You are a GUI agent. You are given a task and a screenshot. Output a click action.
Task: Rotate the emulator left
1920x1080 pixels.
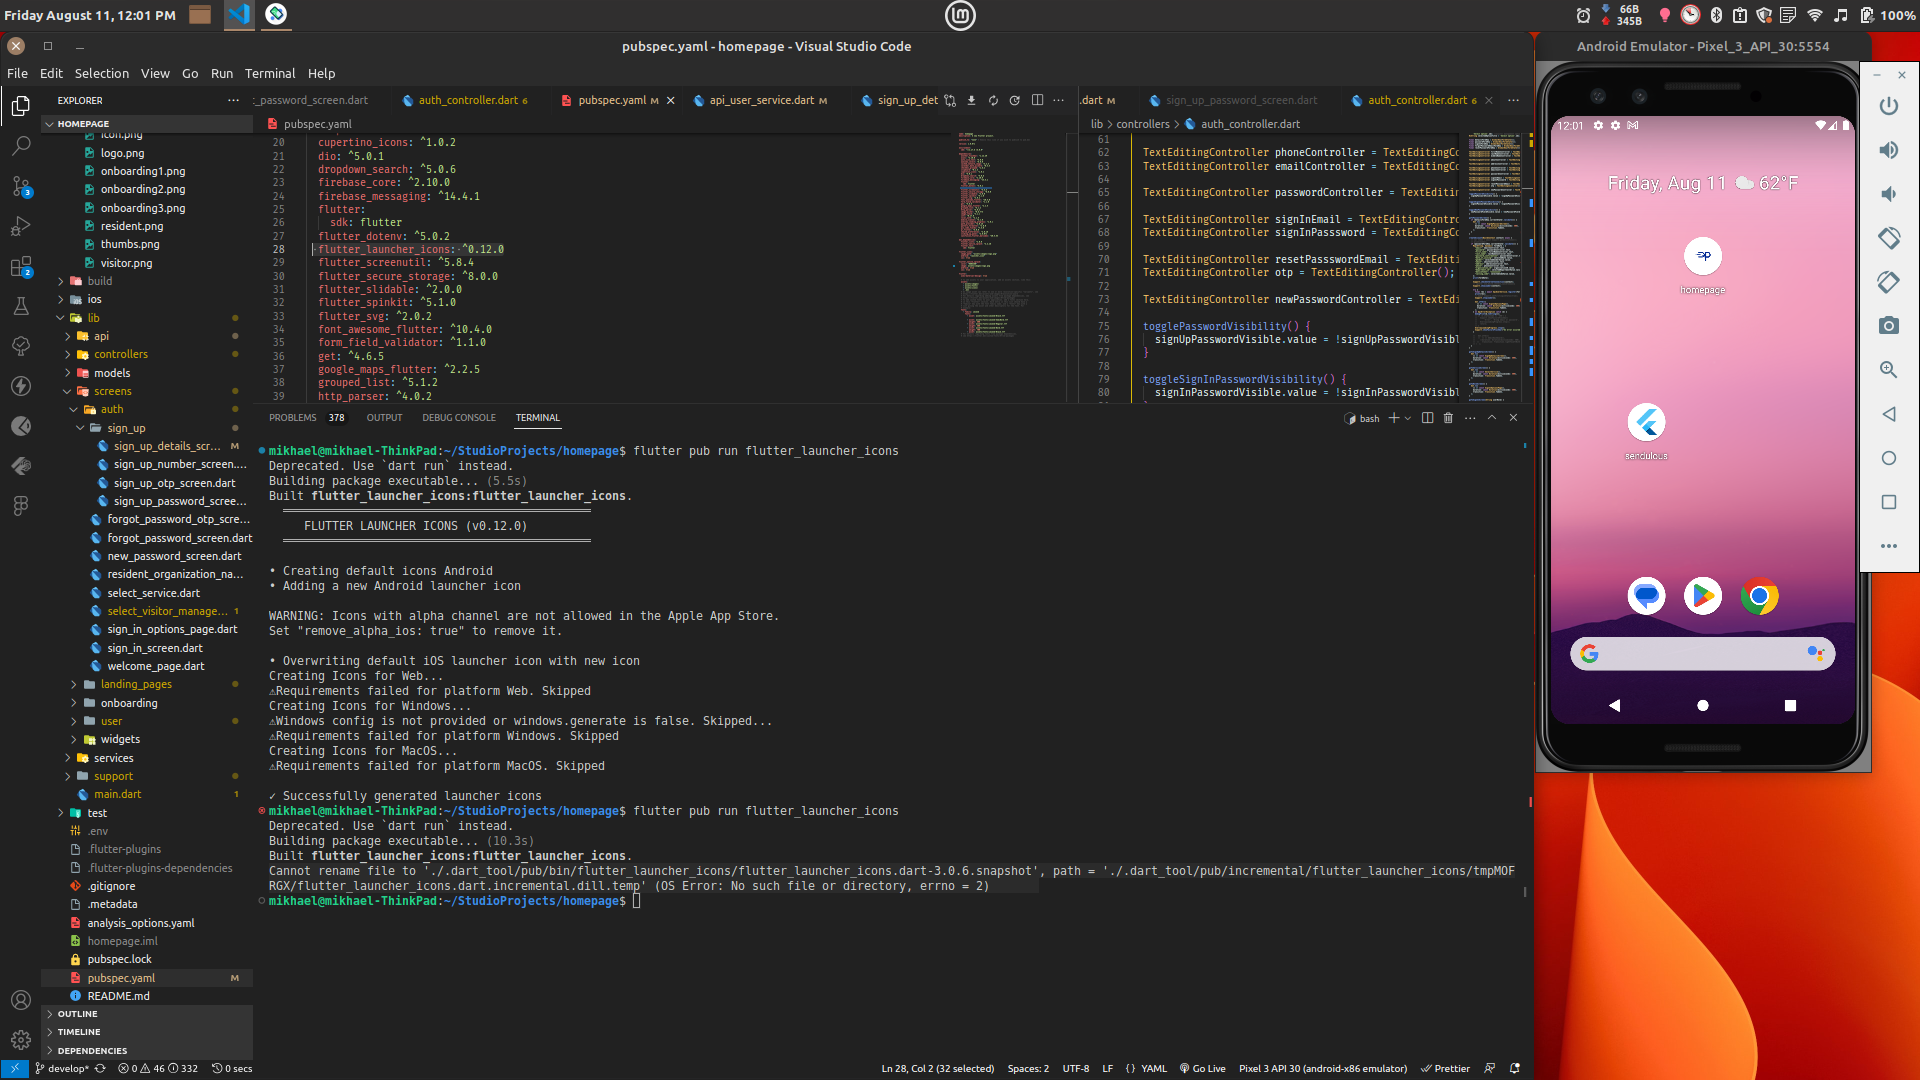(1888, 238)
